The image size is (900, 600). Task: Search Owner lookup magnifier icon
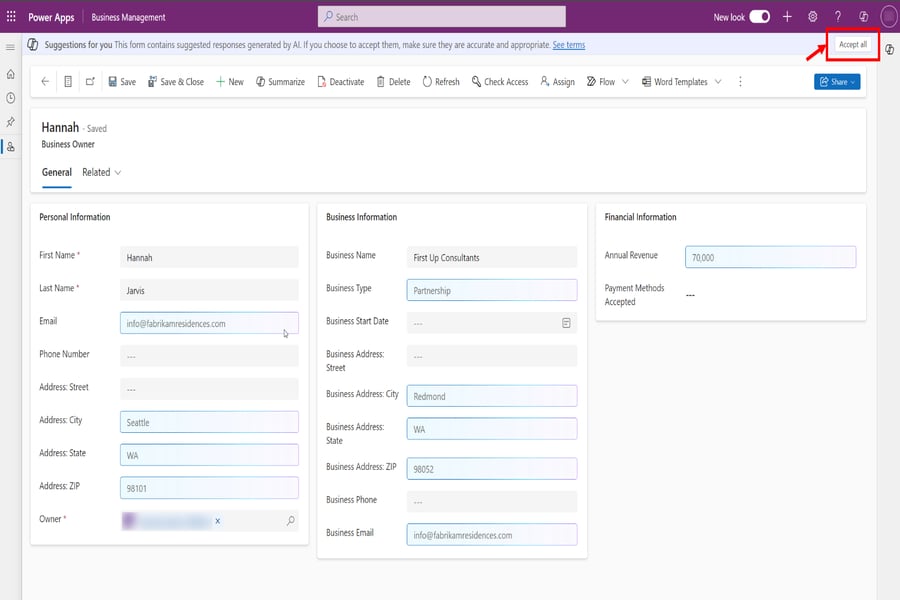point(290,521)
